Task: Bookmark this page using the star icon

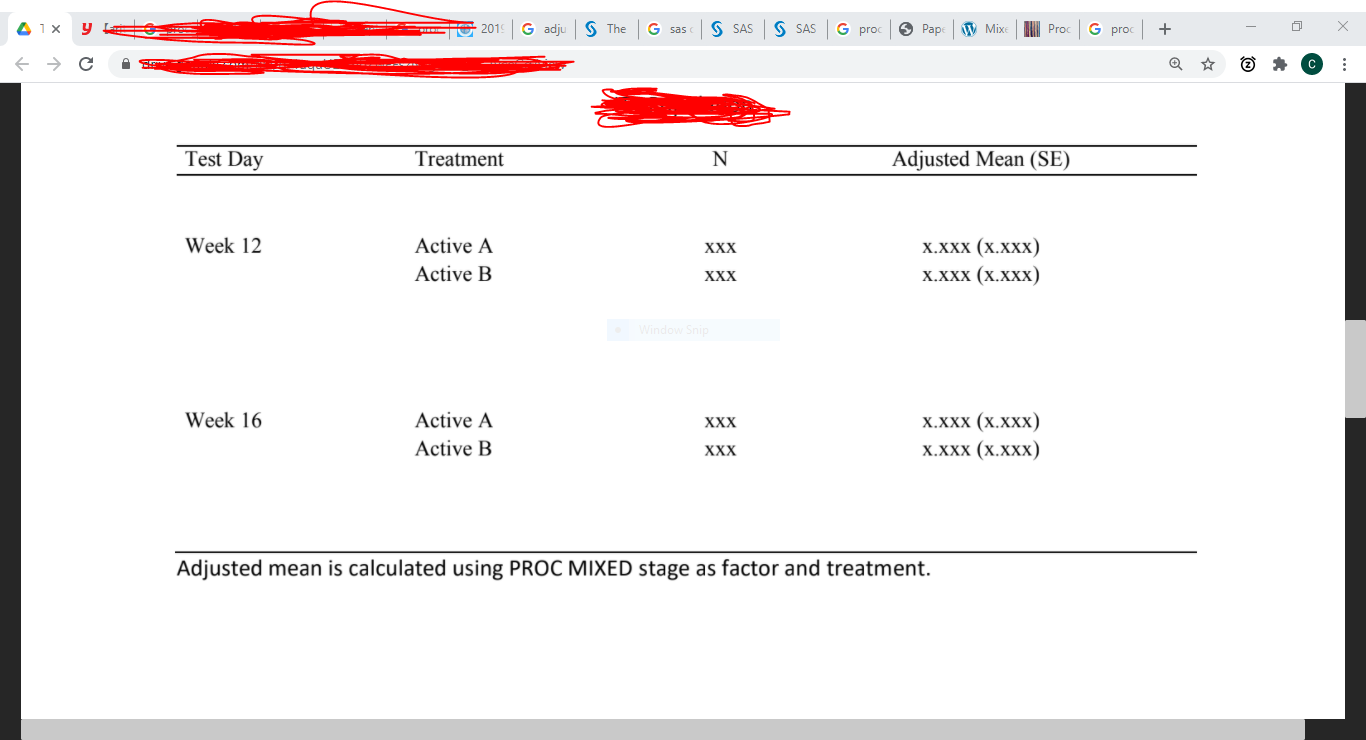Action: [1208, 63]
